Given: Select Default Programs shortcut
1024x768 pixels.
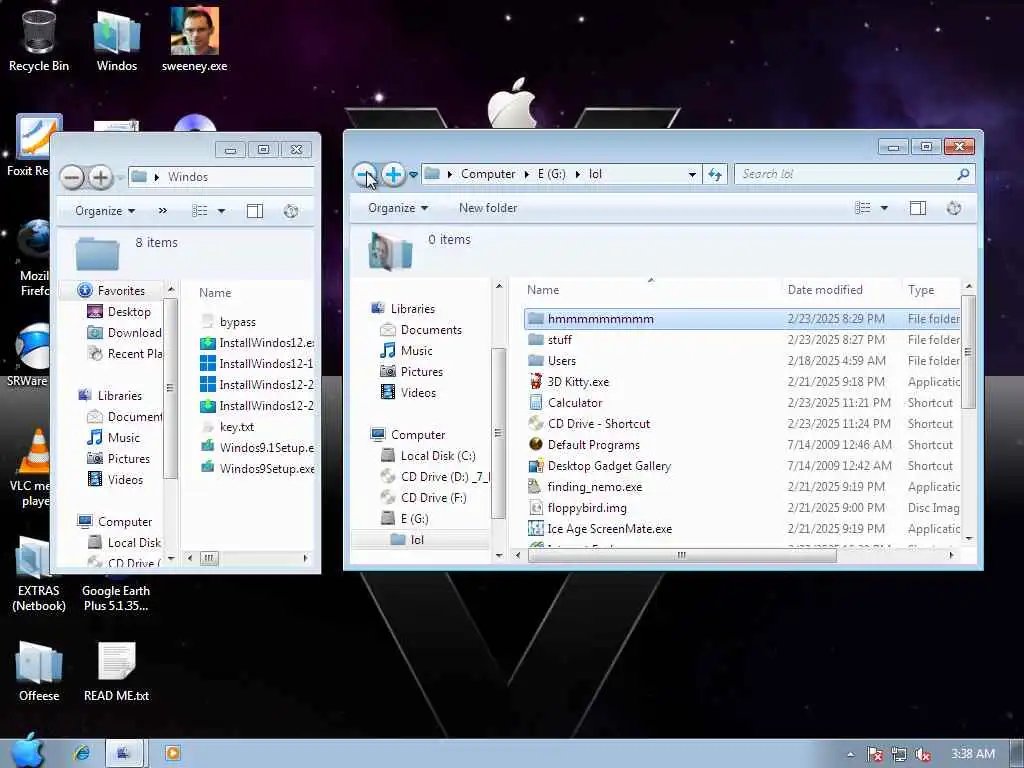Looking at the screenshot, I should coord(743,445).
